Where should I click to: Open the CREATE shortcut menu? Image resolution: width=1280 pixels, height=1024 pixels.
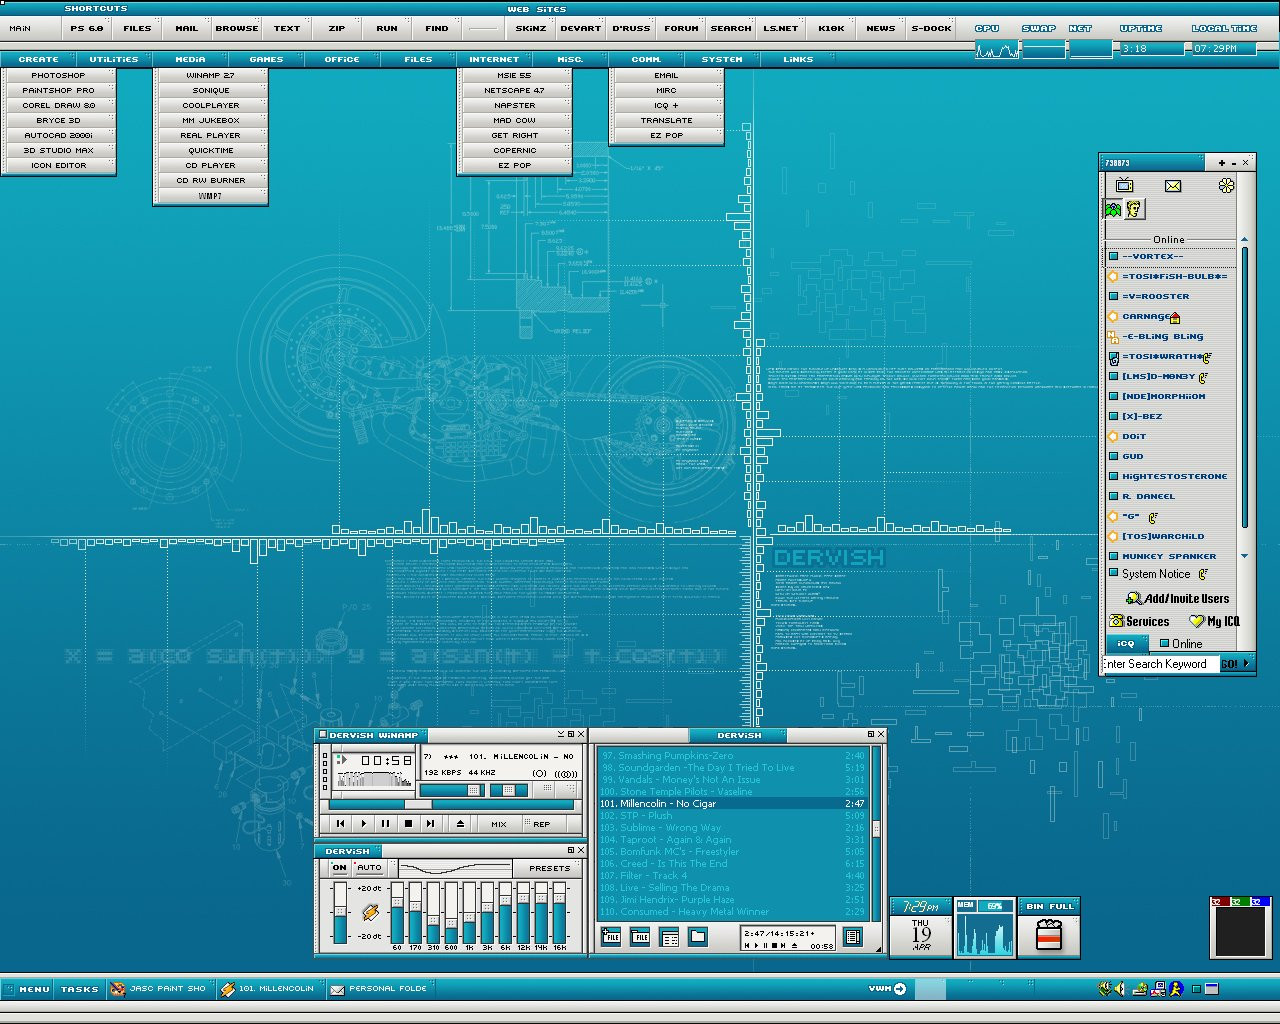click(x=39, y=59)
